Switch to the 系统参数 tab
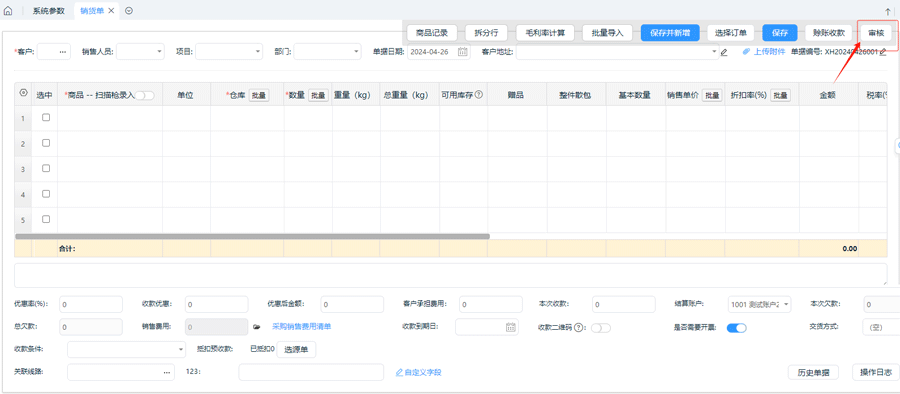Screen dimensions: 900x394 (49, 11)
